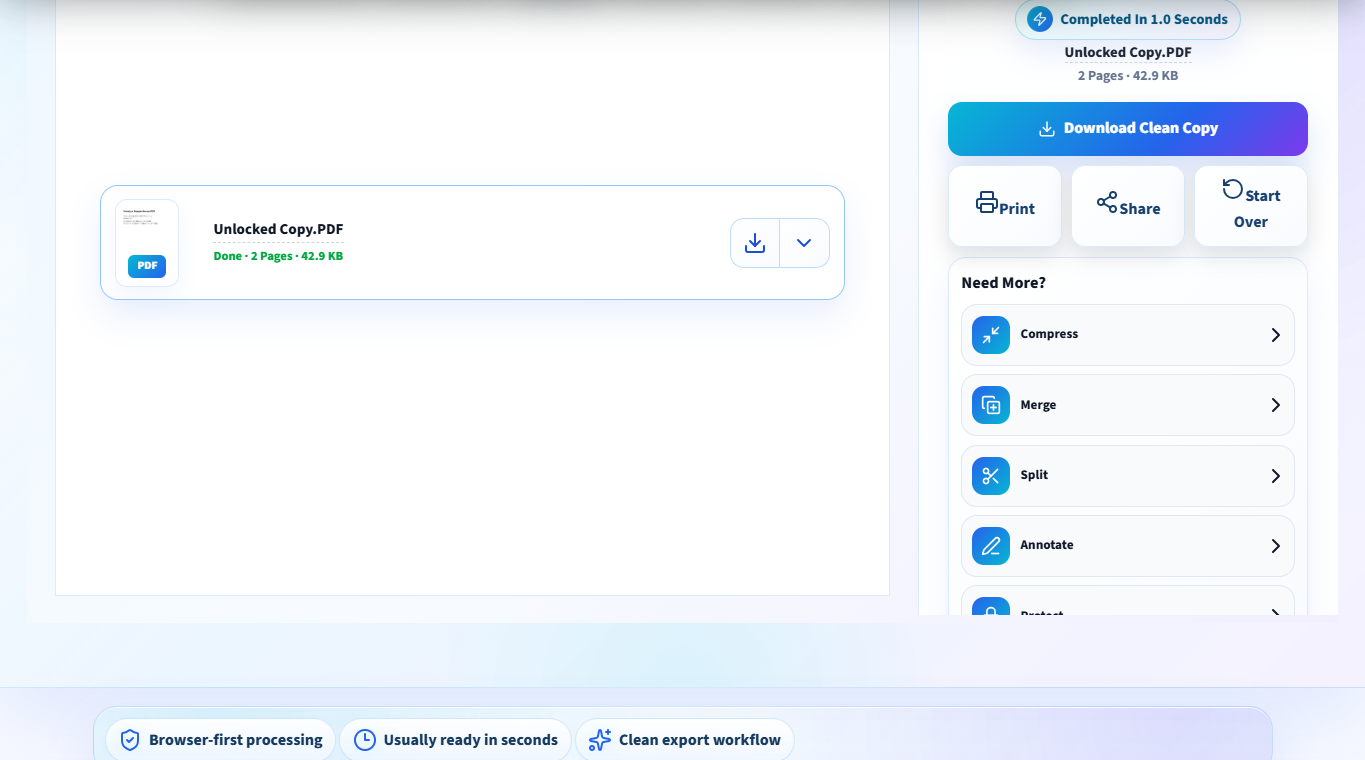1365x760 pixels.
Task: Click the Compress arrows icon
Action: (x=990, y=335)
